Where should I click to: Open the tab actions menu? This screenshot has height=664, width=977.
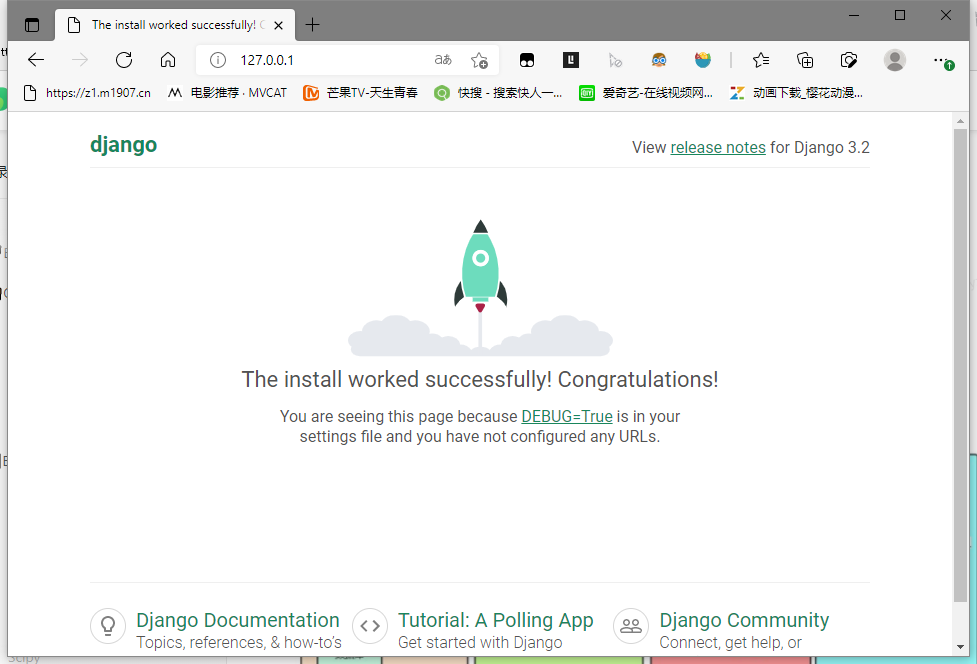click(32, 25)
